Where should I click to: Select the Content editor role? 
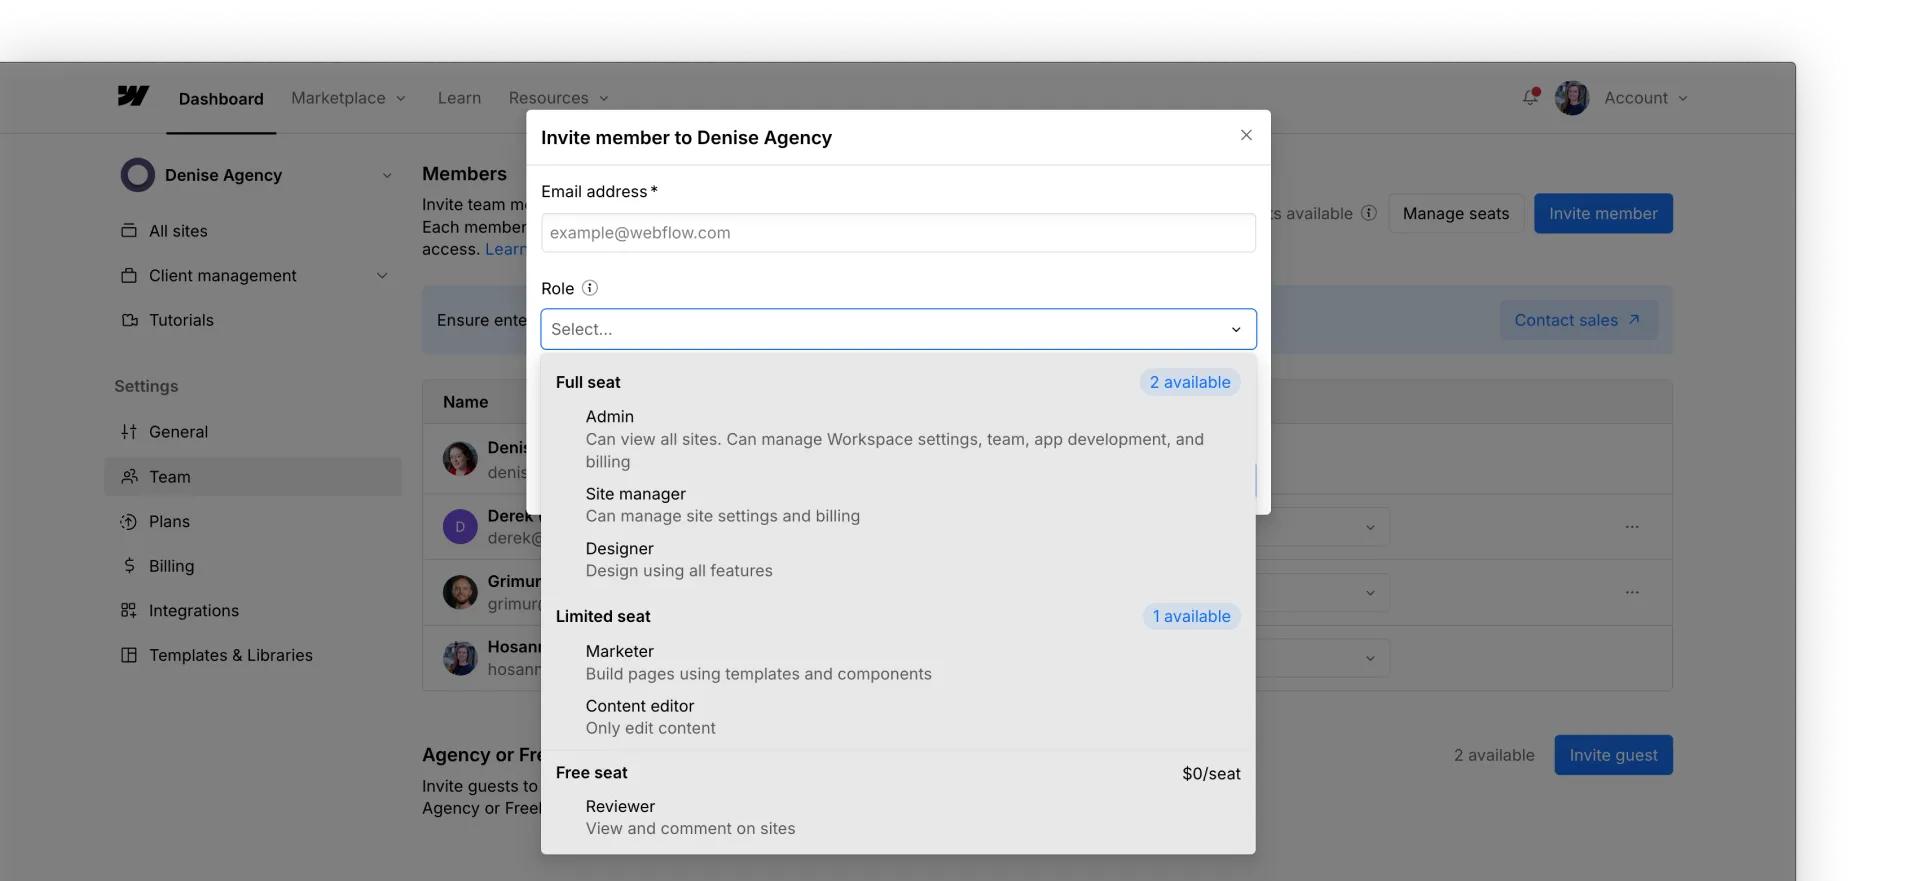coord(898,717)
